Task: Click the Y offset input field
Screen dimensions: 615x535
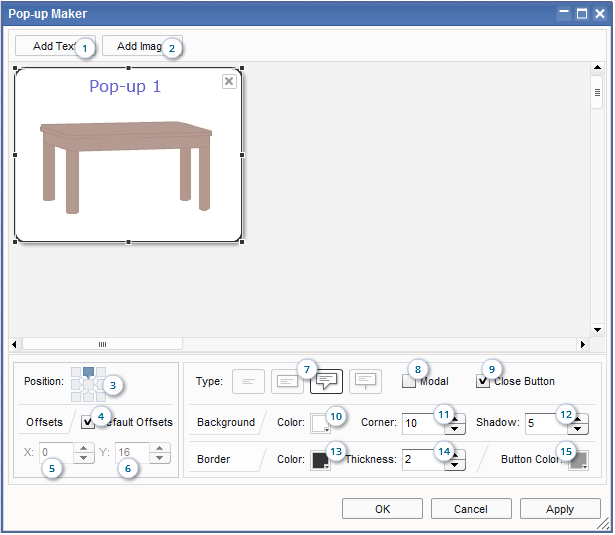Action: pyautogui.click(x=132, y=453)
